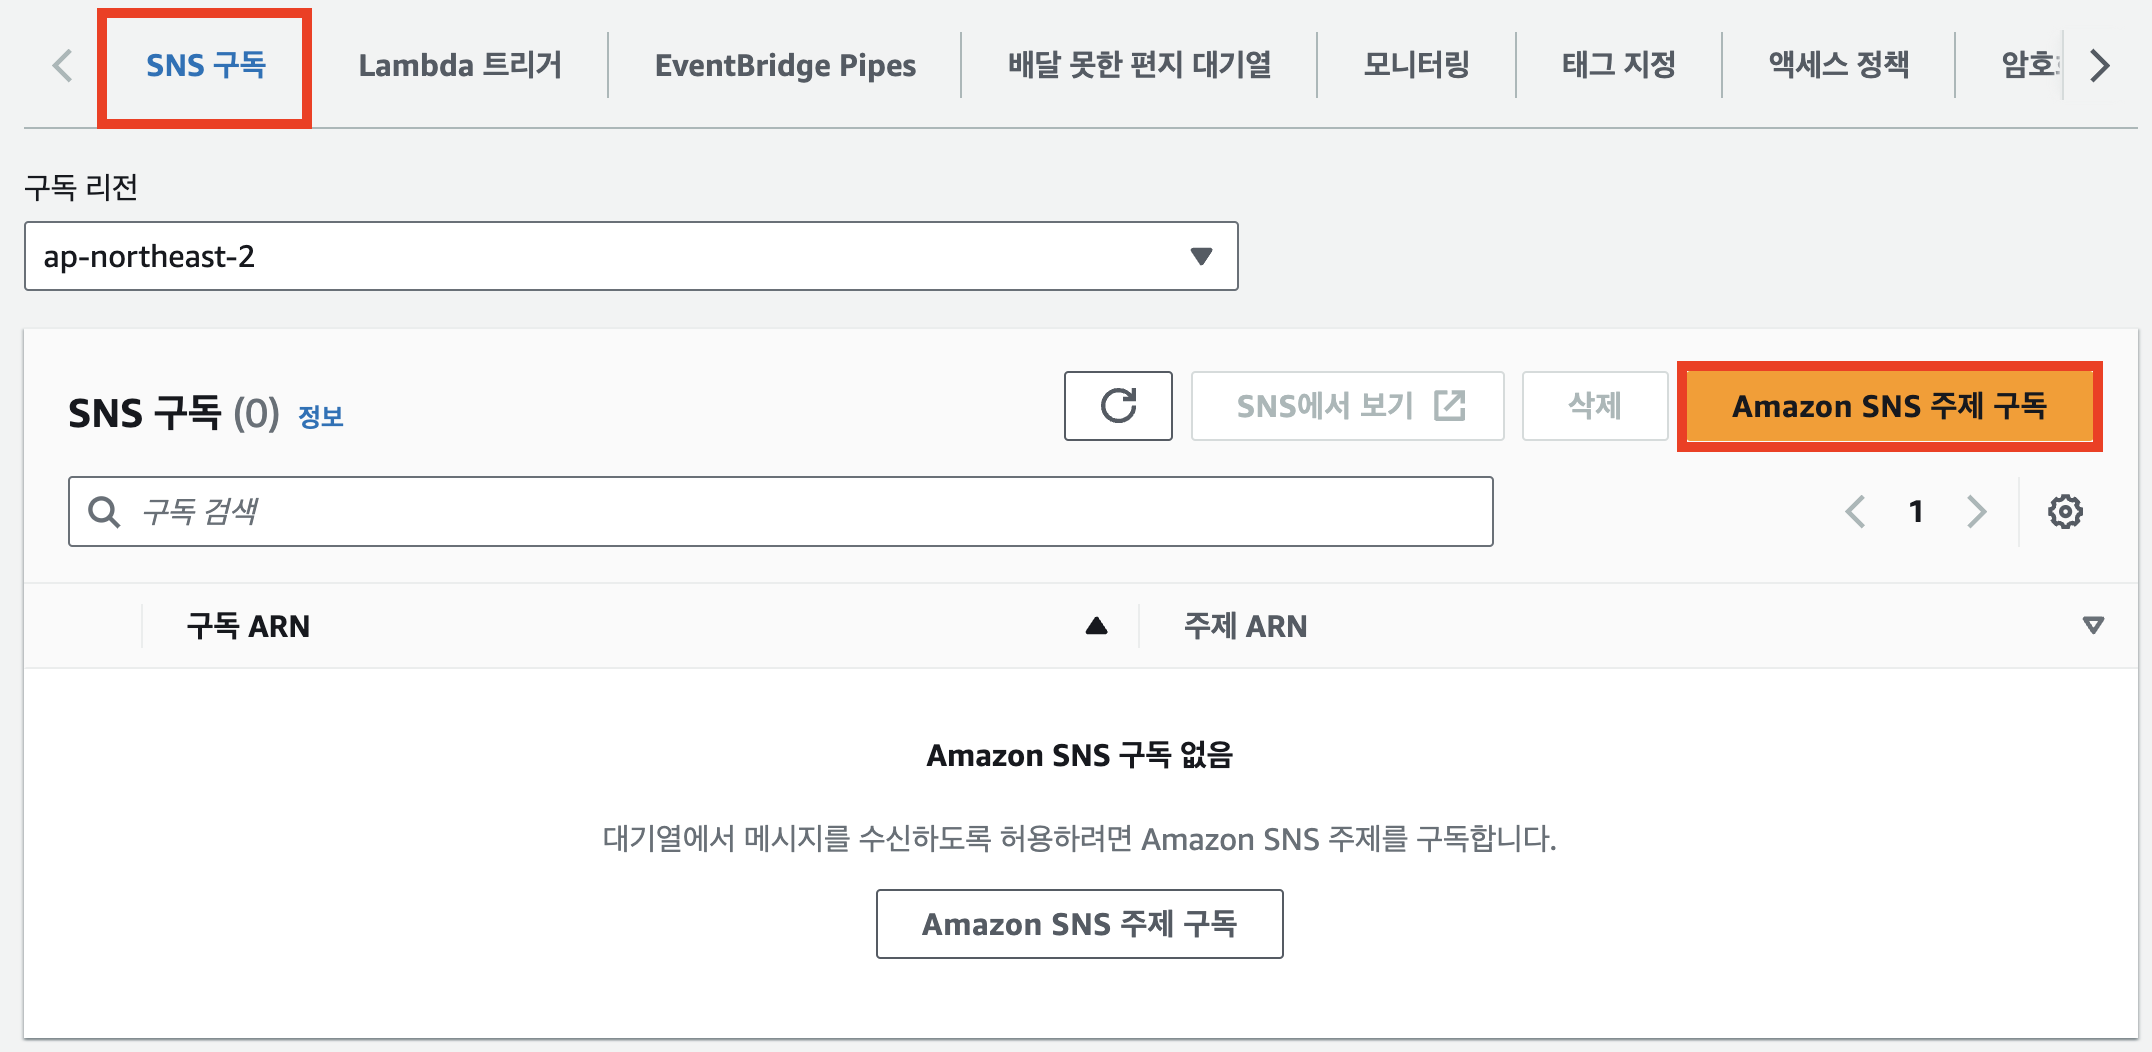2152x1052 pixels.
Task: Switch to the 액세스 정책 tab
Action: [1837, 64]
